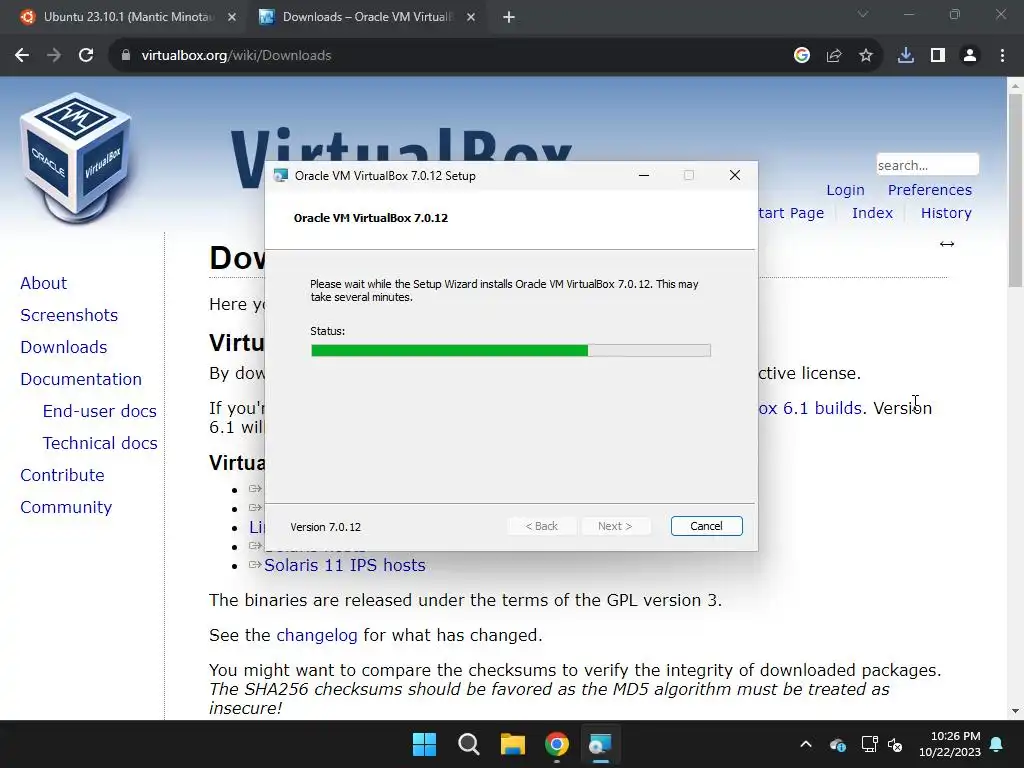The height and width of the screenshot is (768, 1024).
Task: Toggle Chrome side panel icon
Action: (938, 56)
